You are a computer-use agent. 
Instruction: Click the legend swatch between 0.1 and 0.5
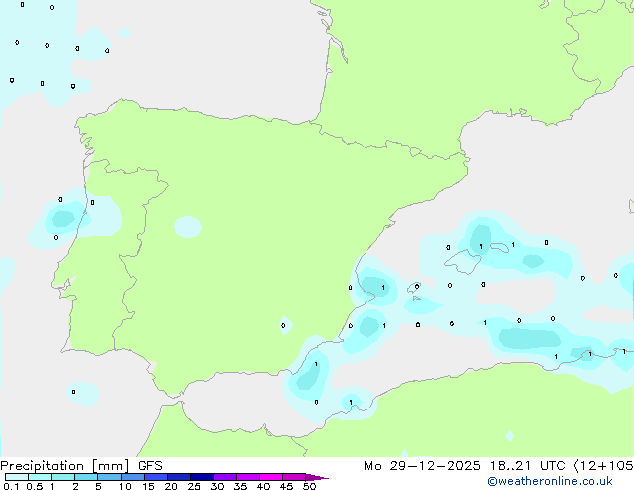(x=17, y=477)
